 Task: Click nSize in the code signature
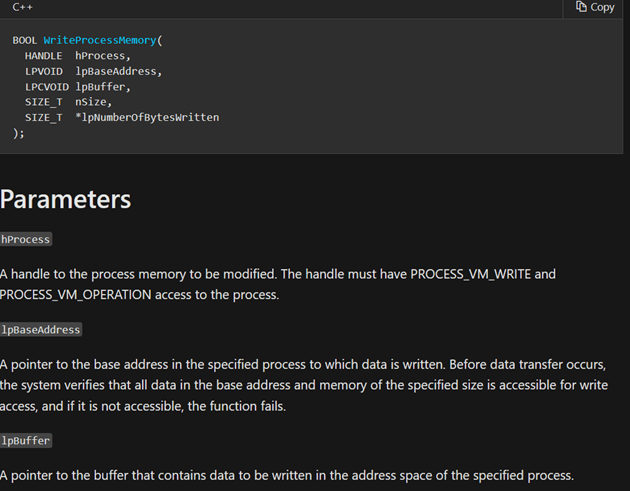click(x=93, y=102)
